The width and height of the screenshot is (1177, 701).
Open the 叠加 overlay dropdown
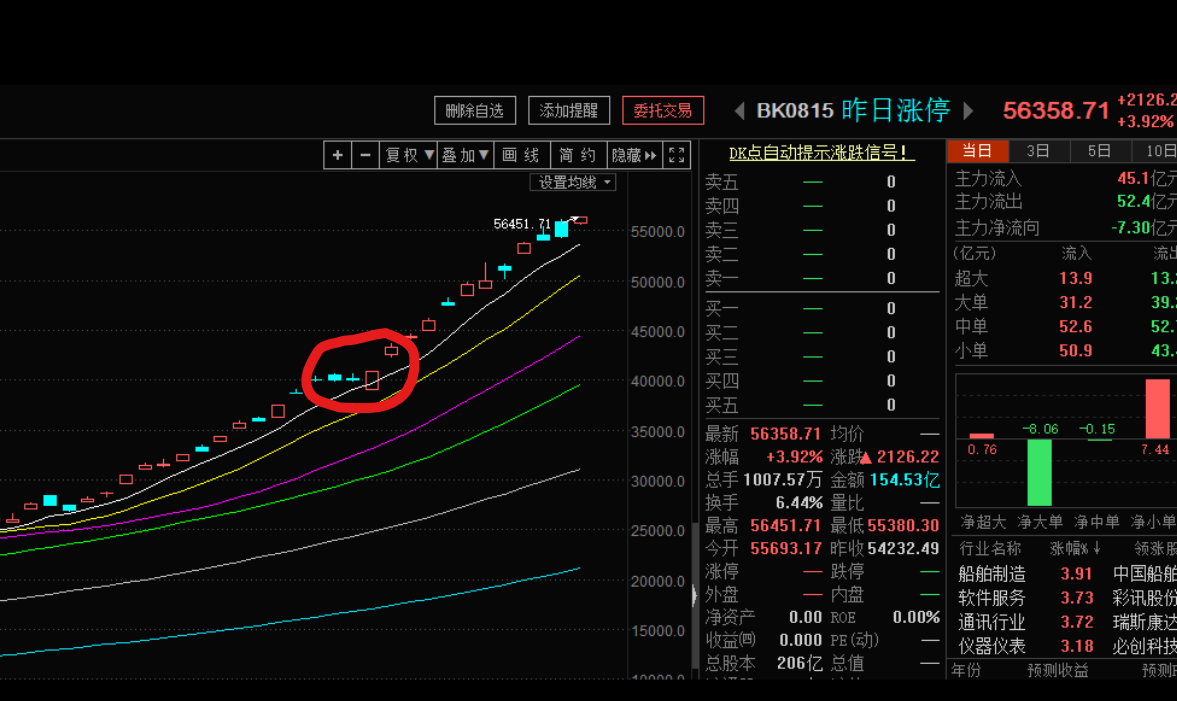pyautogui.click(x=466, y=155)
